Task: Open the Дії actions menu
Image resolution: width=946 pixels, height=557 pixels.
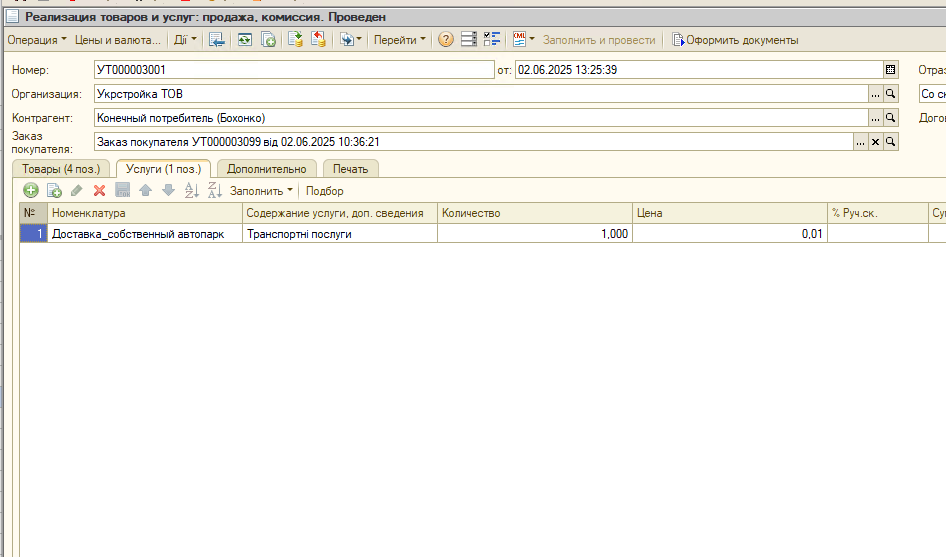Action: point(185,40)
